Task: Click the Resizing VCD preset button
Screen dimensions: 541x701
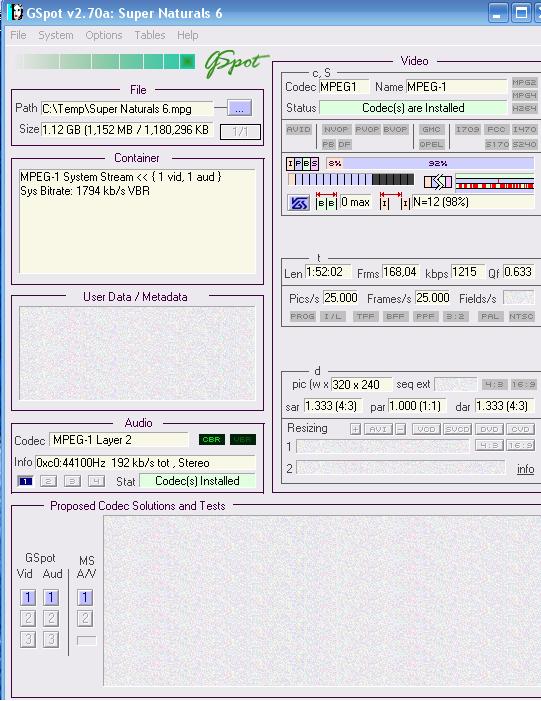Action: pos(426,429)
